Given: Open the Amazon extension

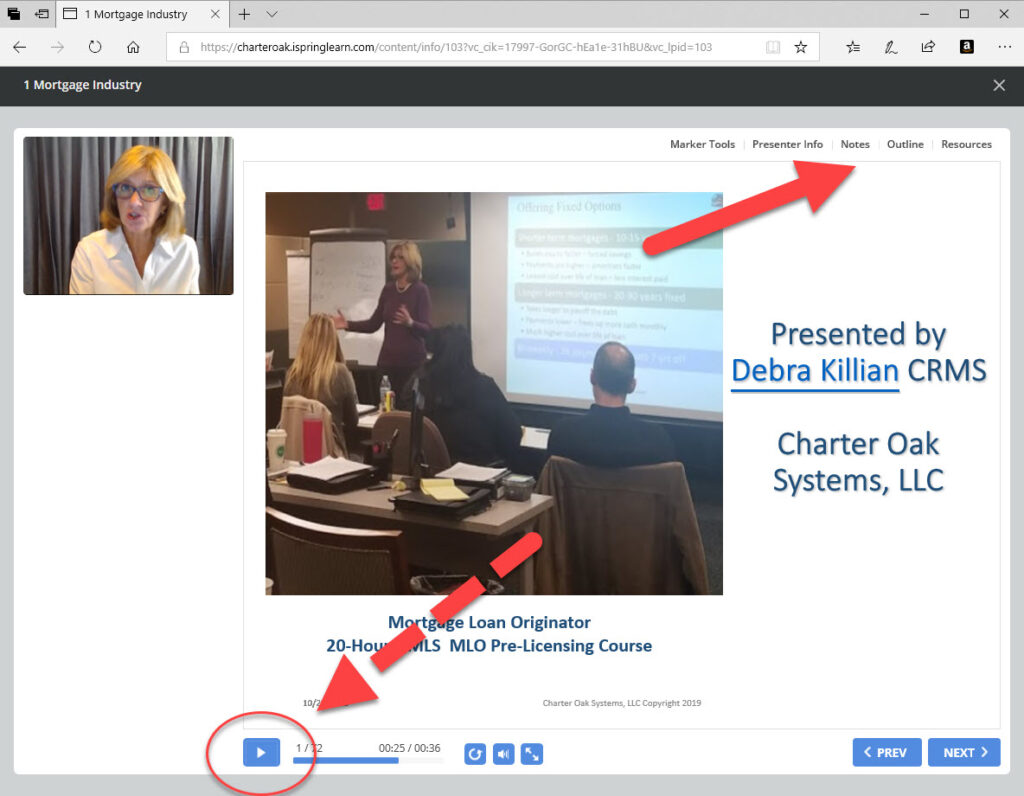Looking at the screenshot, I should (967, 47).
